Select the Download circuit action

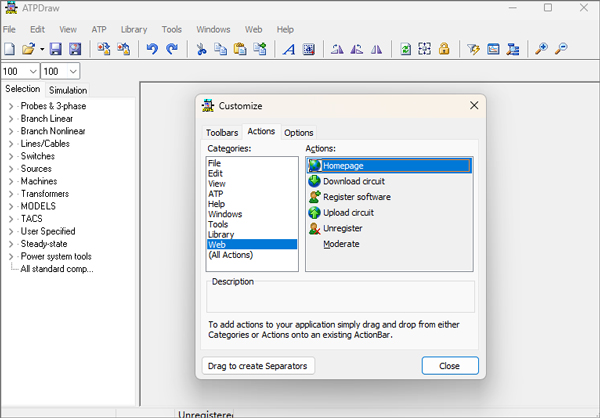353,181
